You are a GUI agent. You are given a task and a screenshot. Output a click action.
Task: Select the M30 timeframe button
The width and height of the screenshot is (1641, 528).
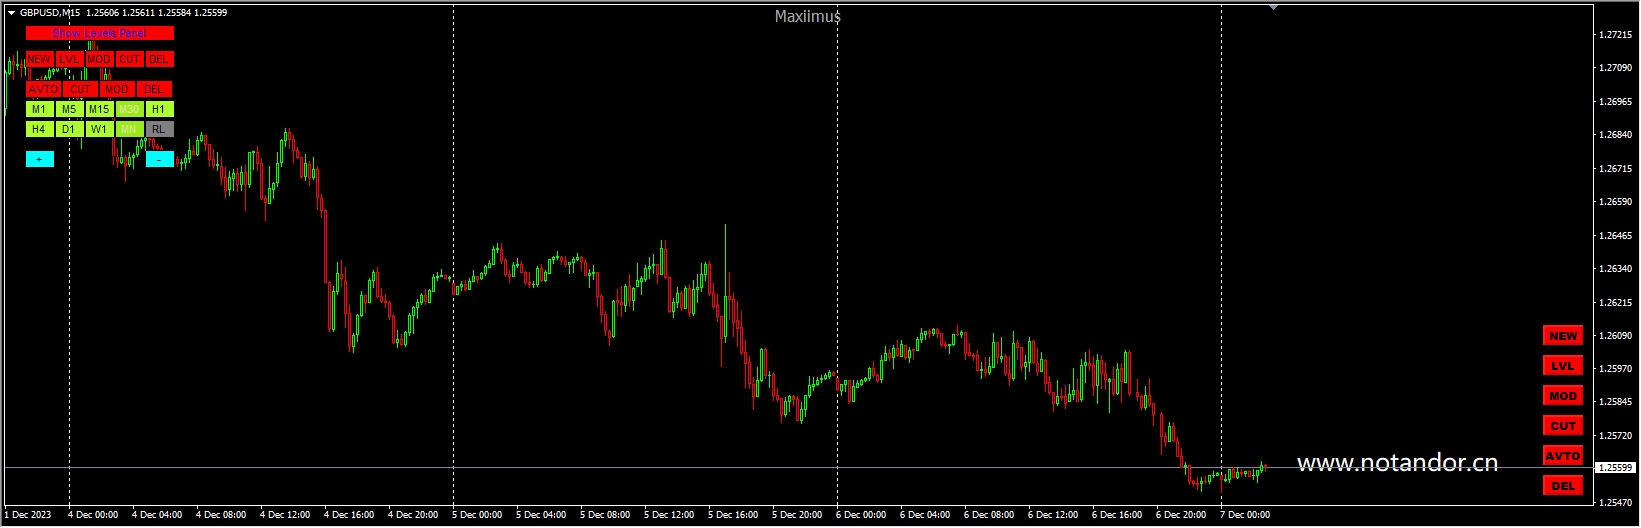tap(129, 109)
